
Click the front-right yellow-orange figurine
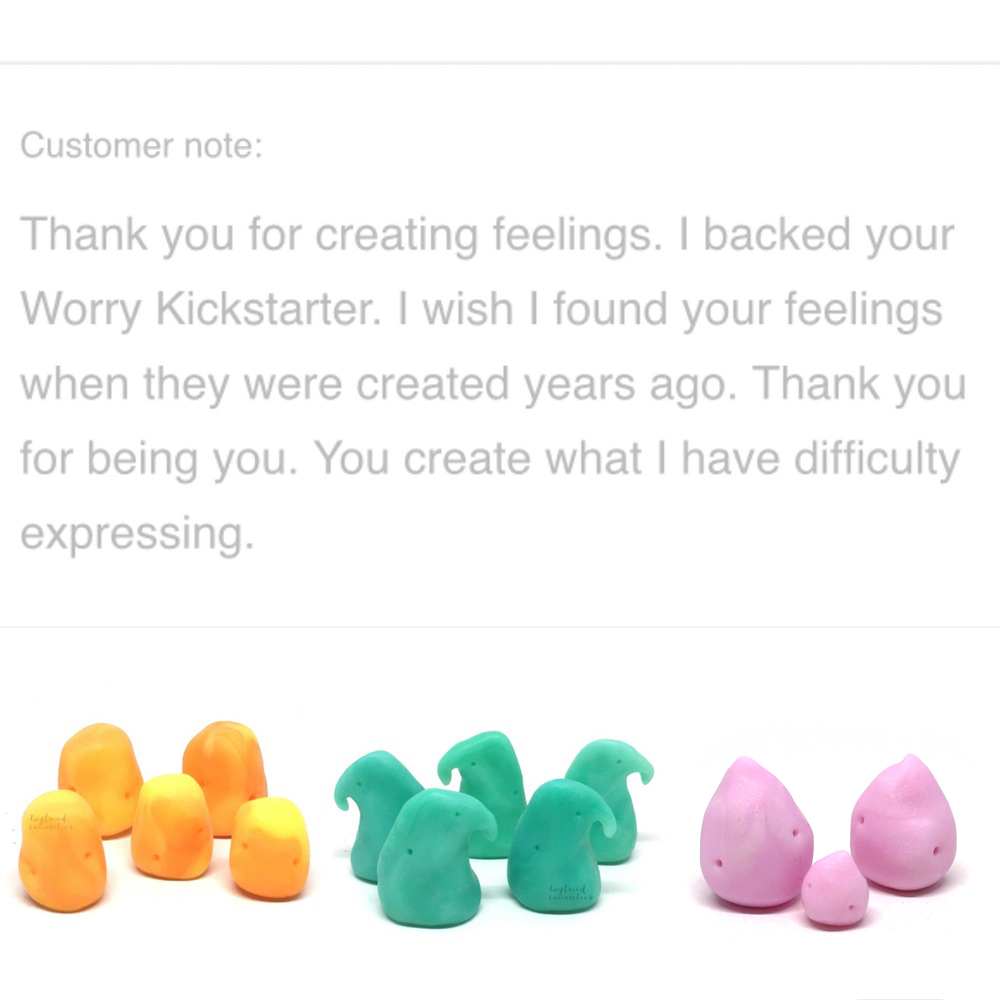(270, 848)
